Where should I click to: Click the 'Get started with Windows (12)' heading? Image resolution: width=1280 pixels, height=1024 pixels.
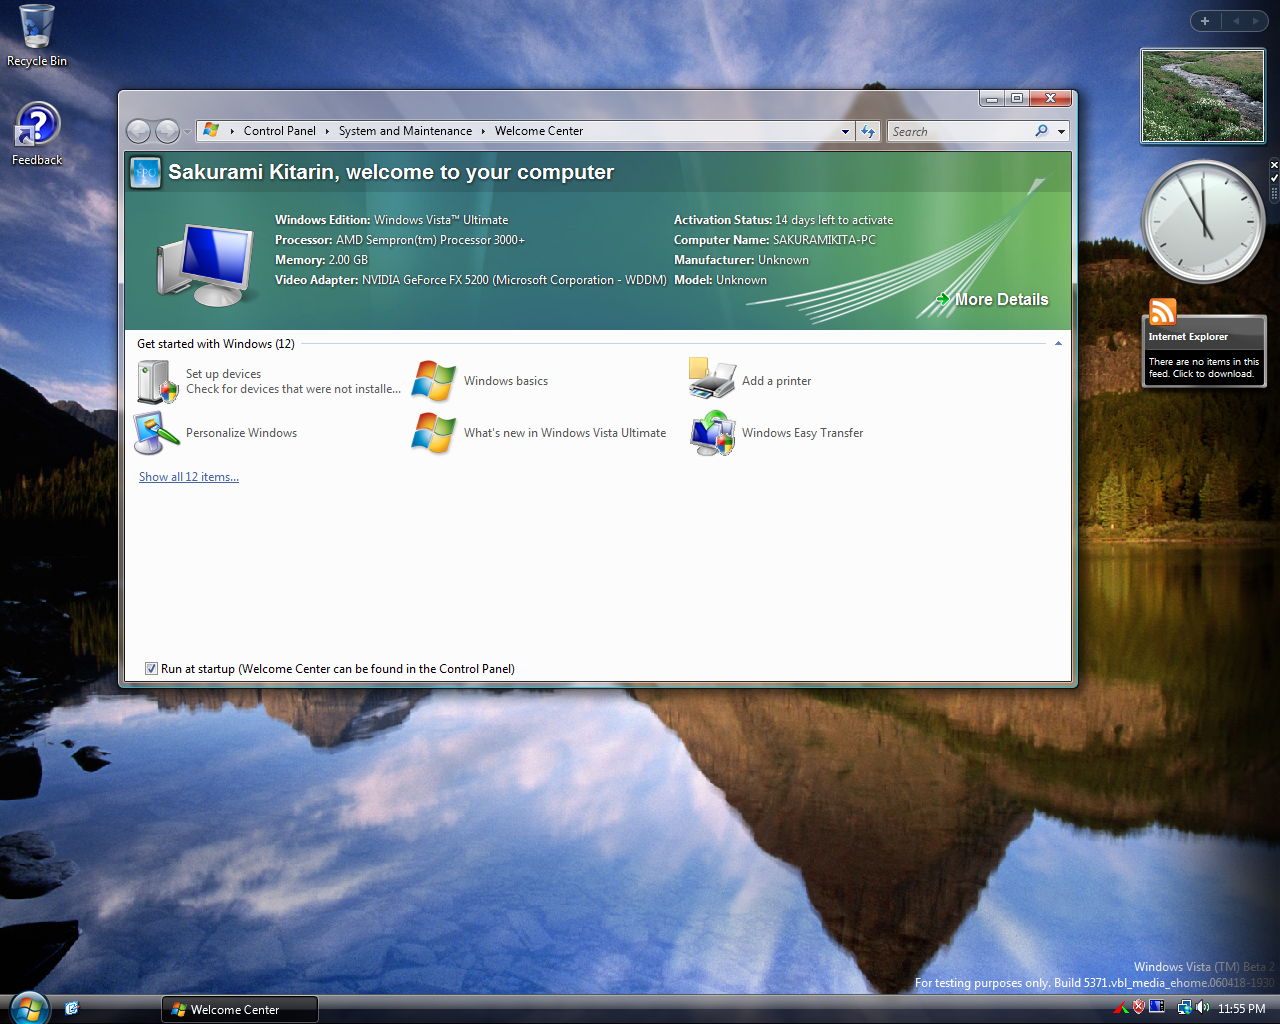[x=216, y=344]
